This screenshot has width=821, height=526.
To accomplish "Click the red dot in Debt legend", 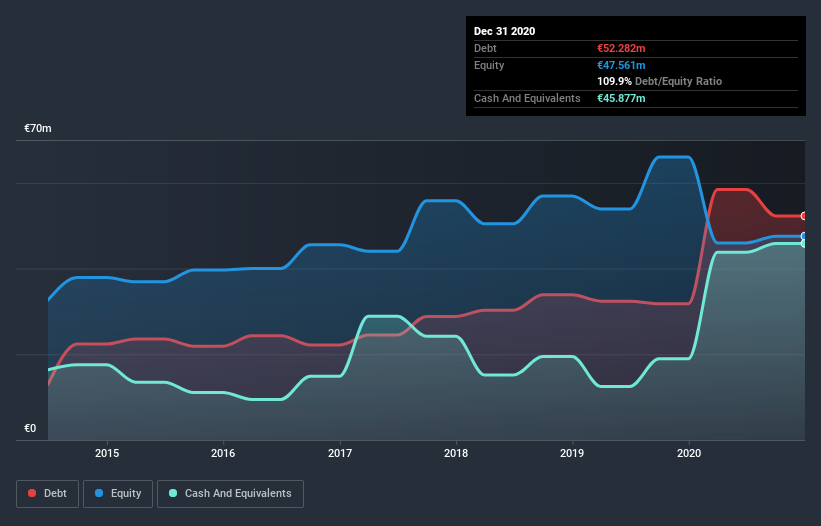I will pyautogui.click(x=32, y=493).
